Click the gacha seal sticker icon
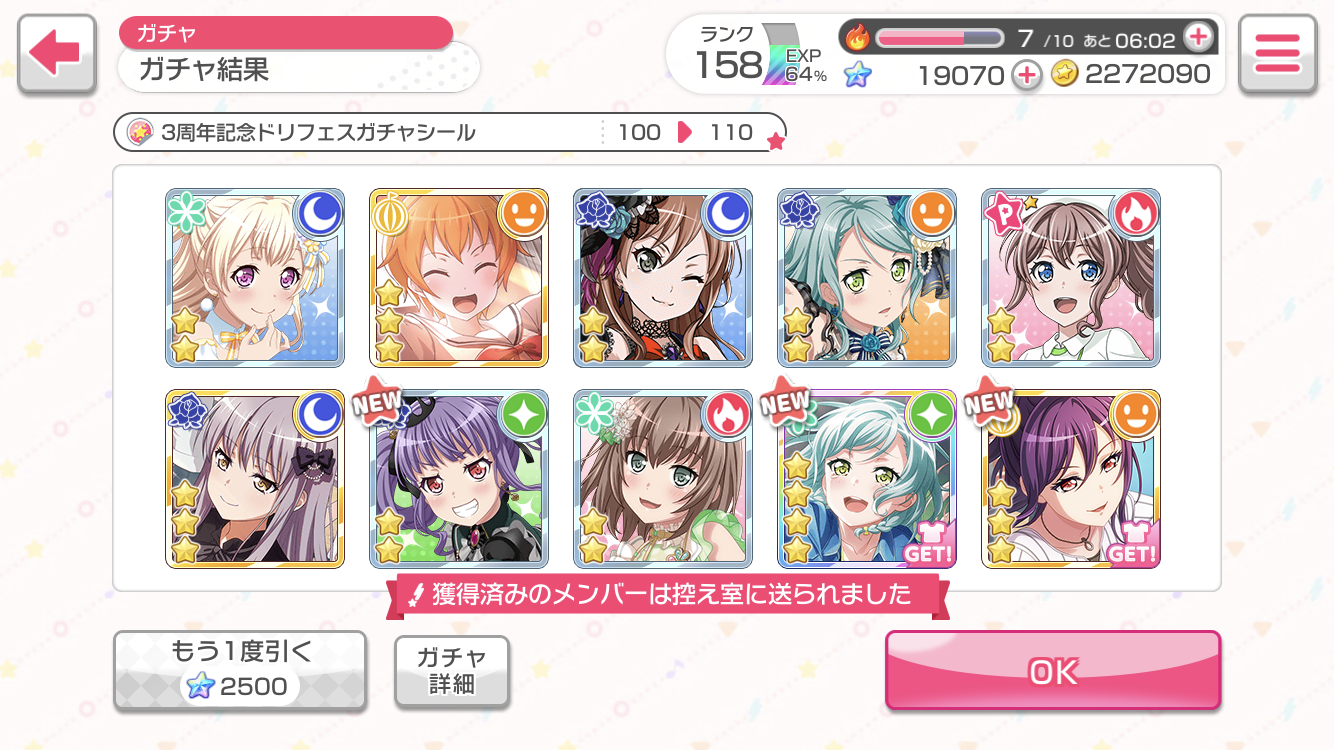The width and height of the screenshot is (1334, 750). [x=140, y=132]
